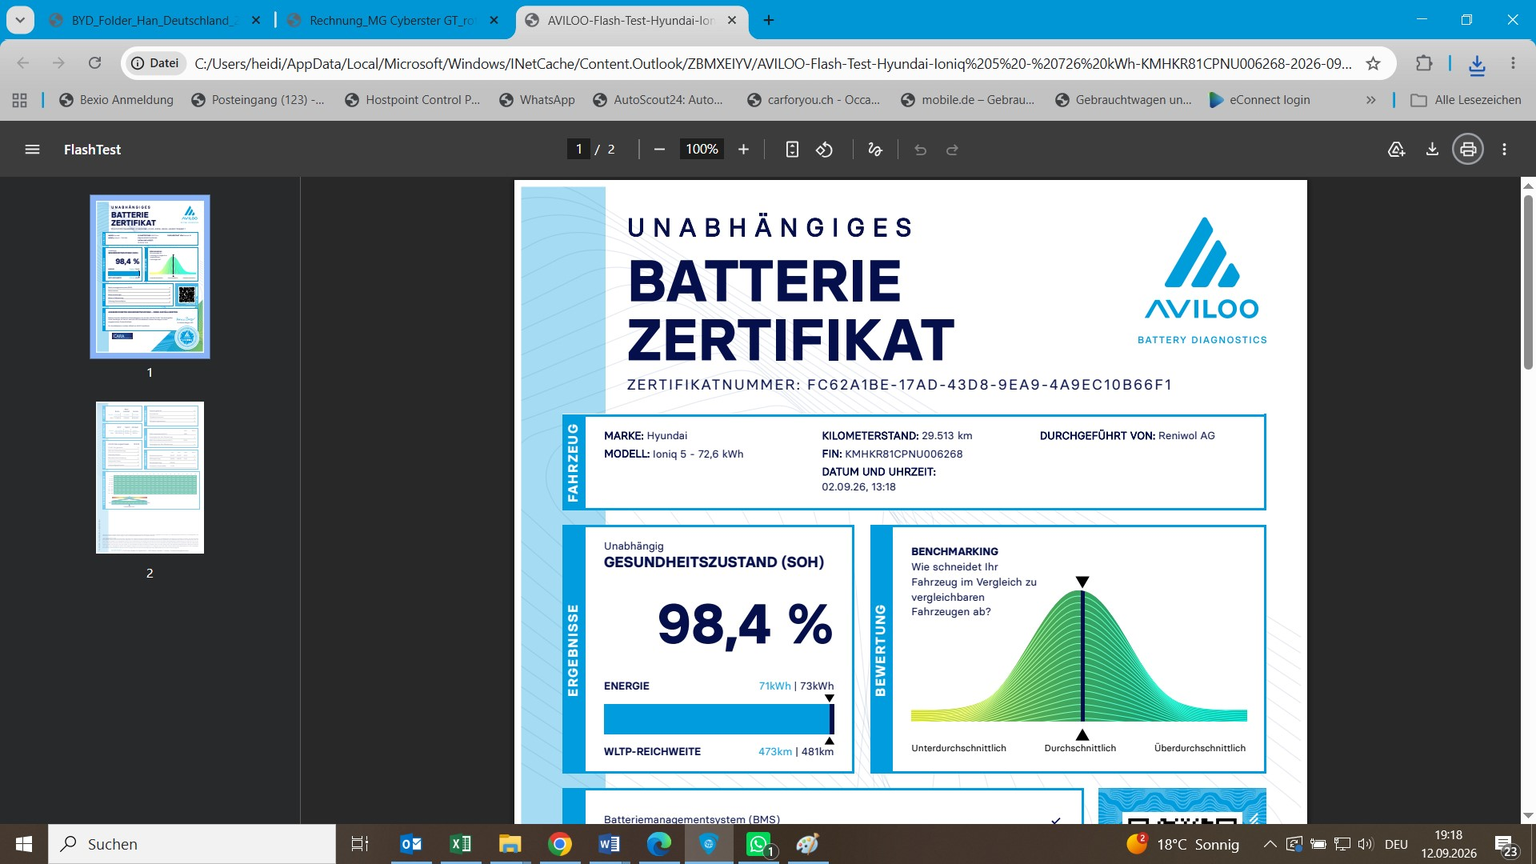
Task: Click the undo arrow in PDF toolbar
Action: [920, 149]
